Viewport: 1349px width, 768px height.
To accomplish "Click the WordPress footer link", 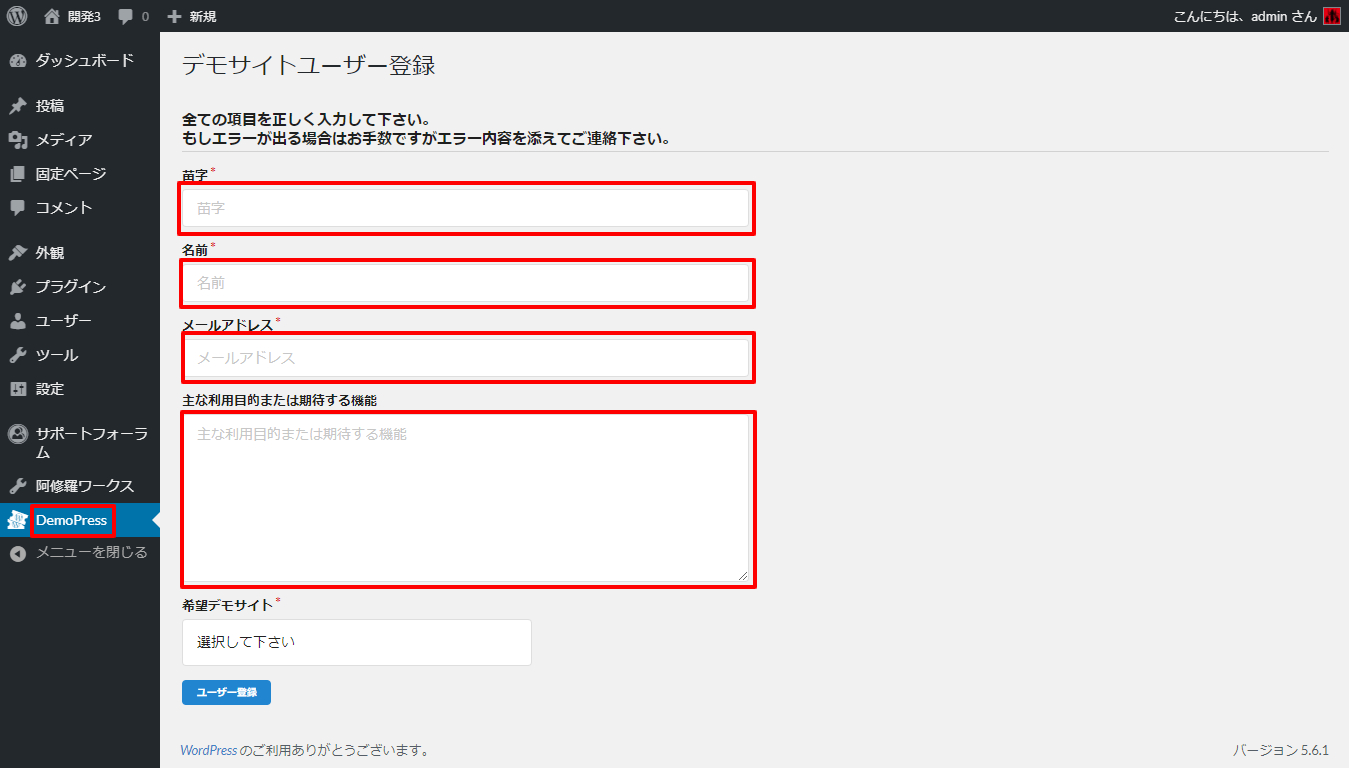I will pos(209,750).
